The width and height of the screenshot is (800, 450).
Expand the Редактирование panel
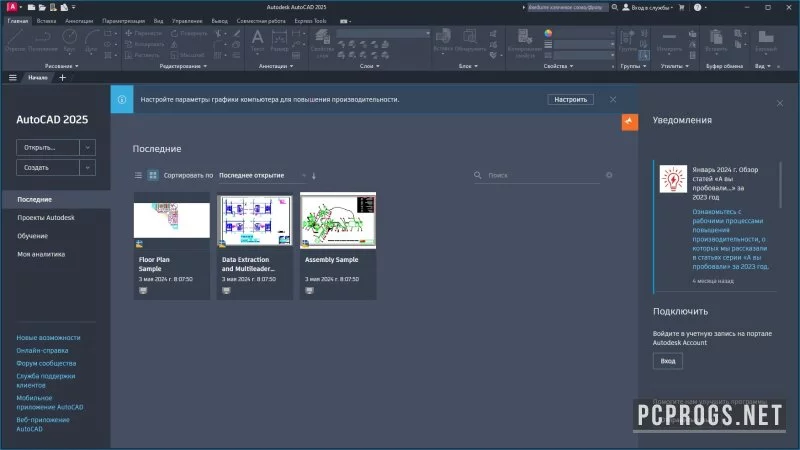(x=183, y=66)
